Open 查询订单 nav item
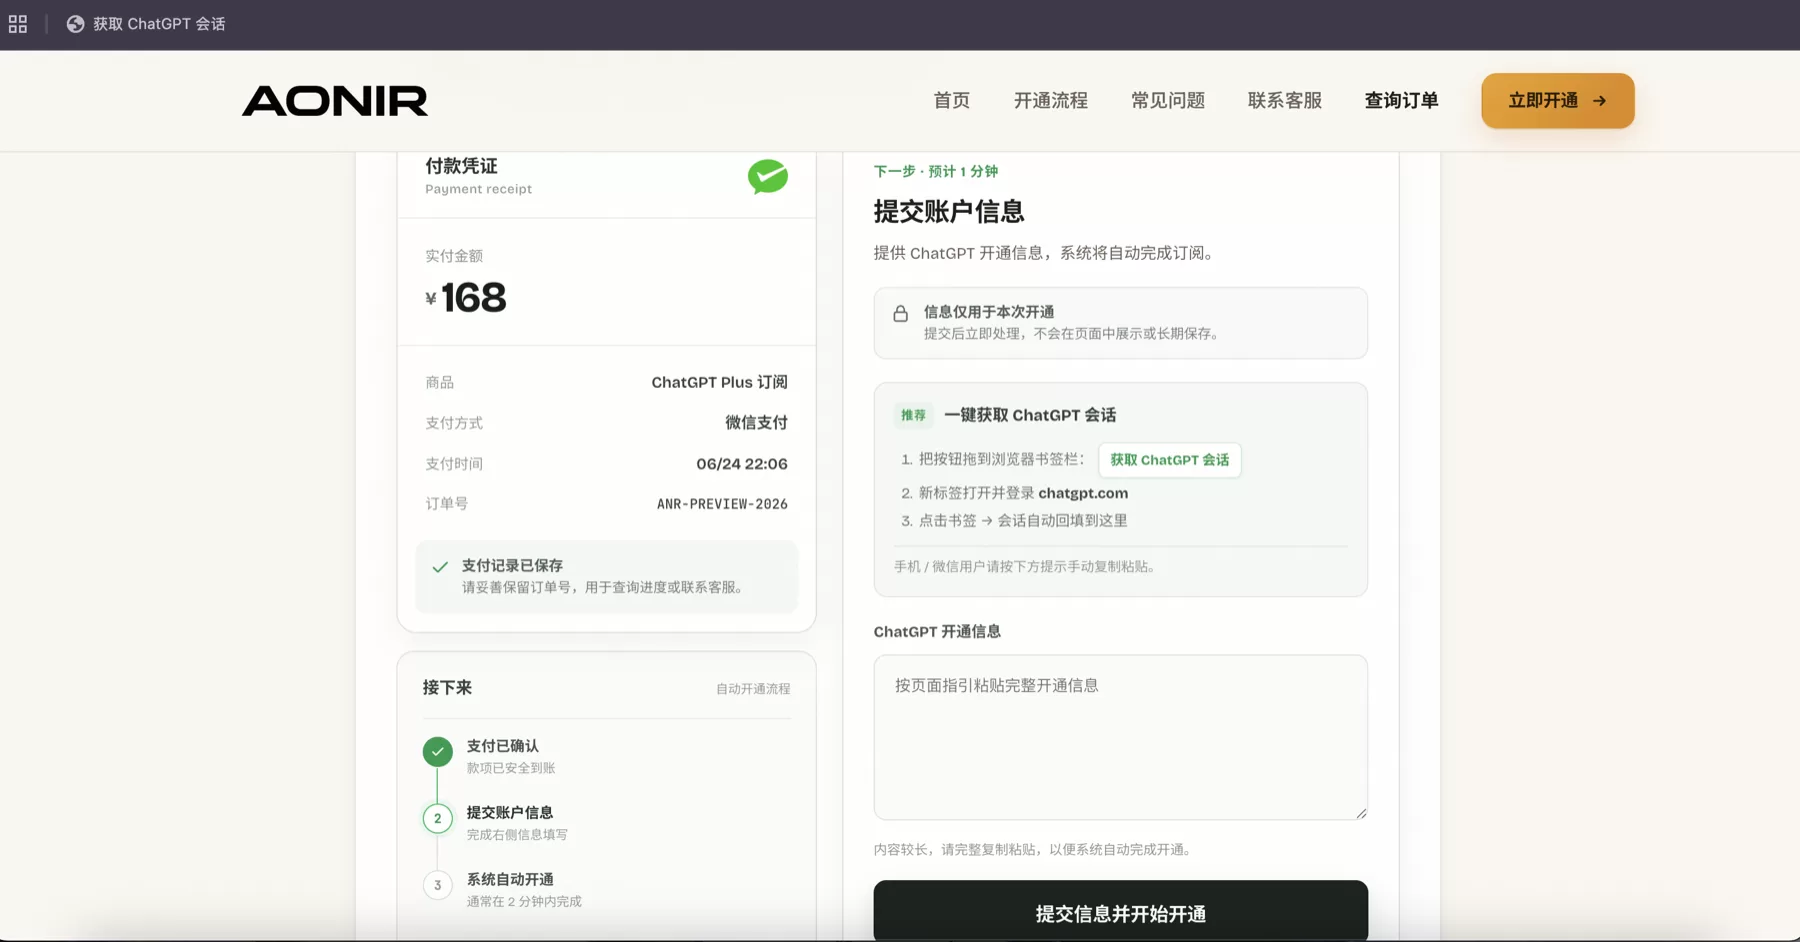 [x=1401, y=101]
